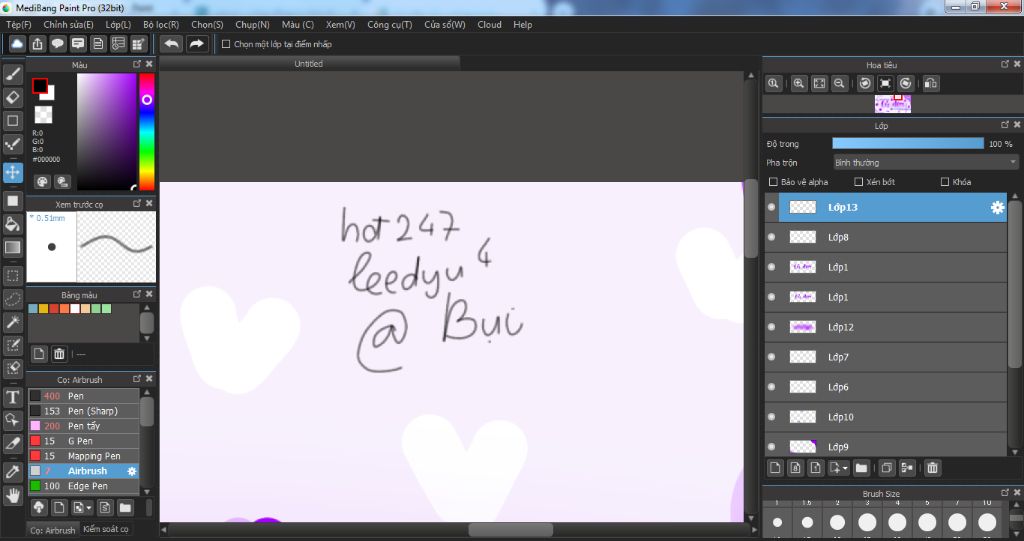Click the black foreground color swatch
Image resolution: width=1024 pixels, height=541 pixels.
[40, 86]
